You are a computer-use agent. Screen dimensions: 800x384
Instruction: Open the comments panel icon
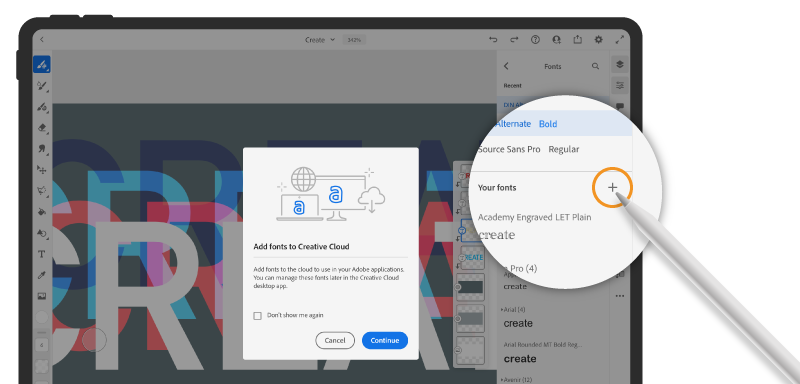pos(620,107)
